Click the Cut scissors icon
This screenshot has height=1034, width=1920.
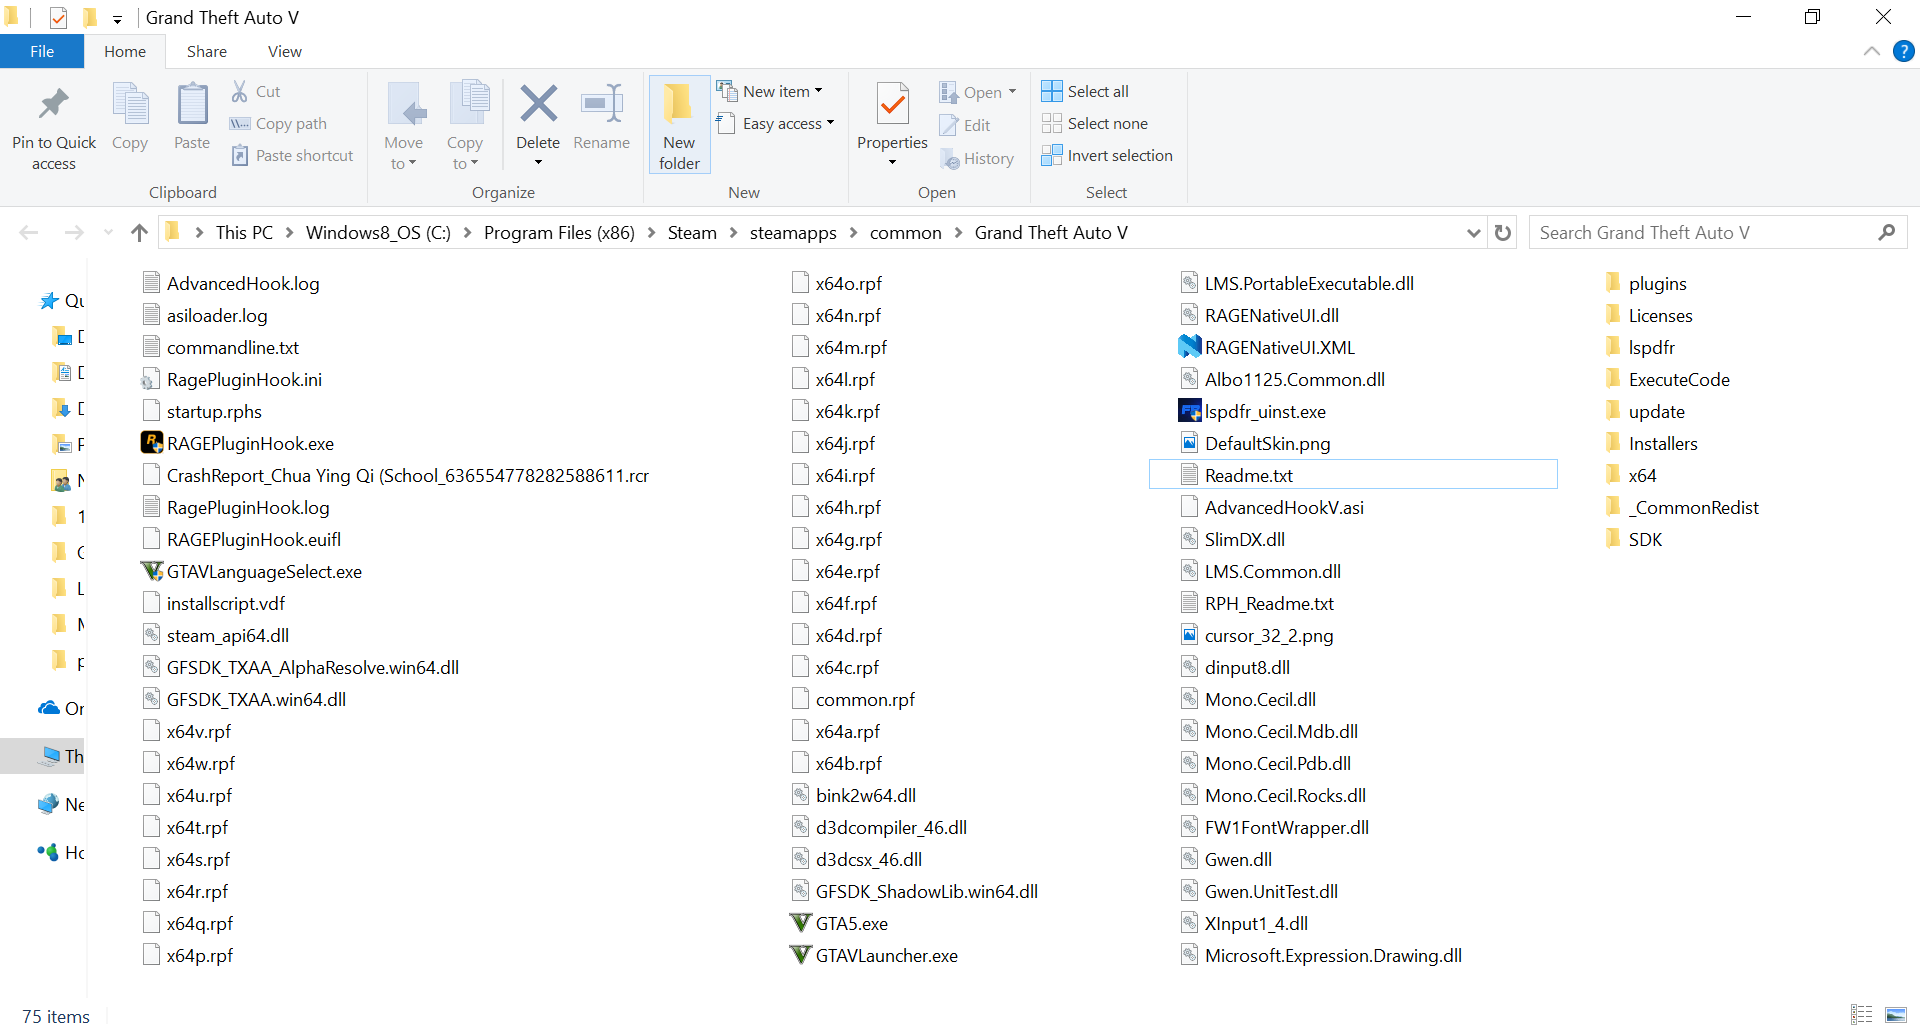[x=240, y=91]
